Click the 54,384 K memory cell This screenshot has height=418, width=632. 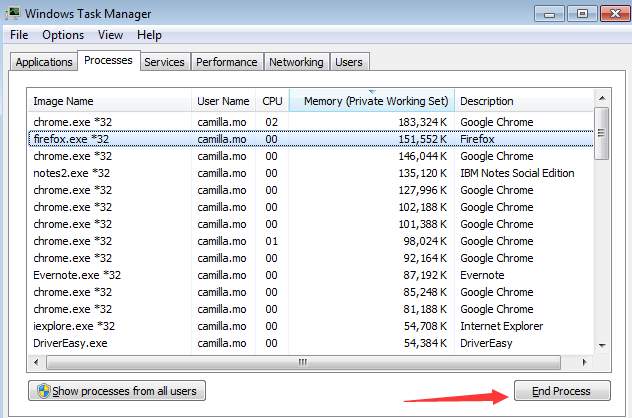point(425,343)
